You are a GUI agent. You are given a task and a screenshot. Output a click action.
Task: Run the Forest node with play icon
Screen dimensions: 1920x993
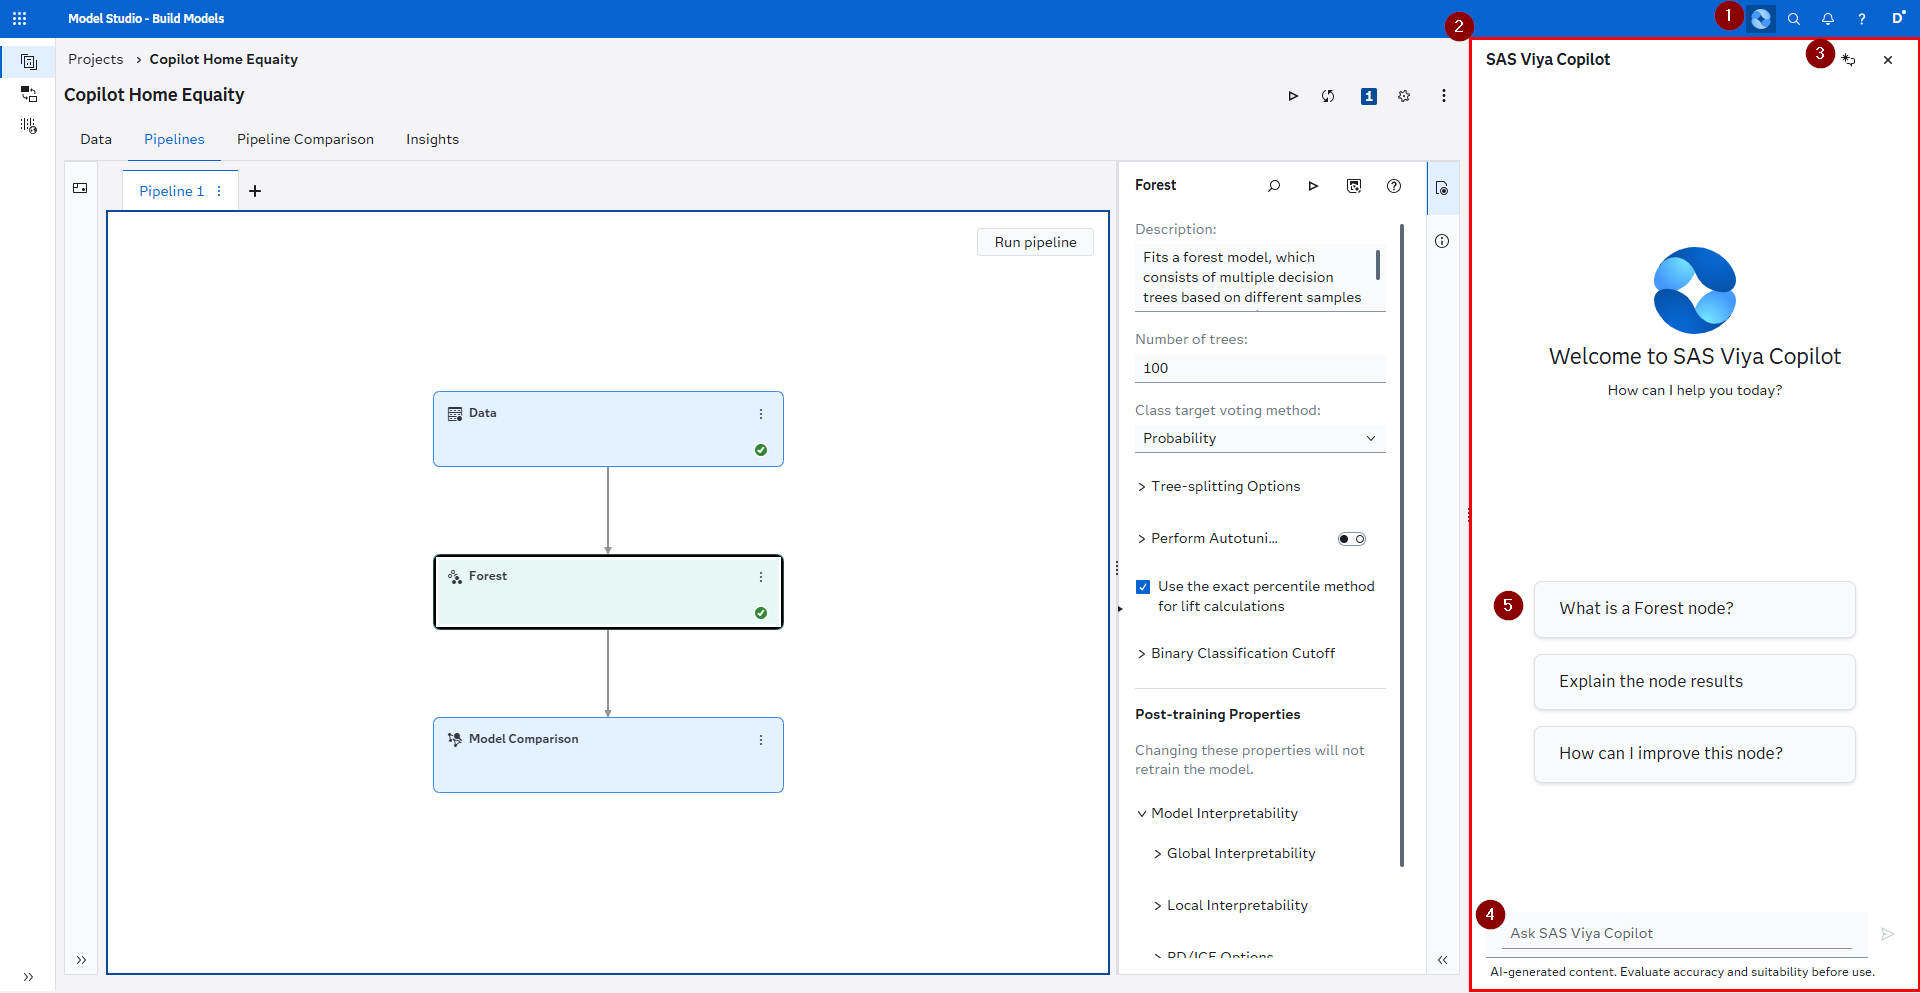(x=1313, y=186)
